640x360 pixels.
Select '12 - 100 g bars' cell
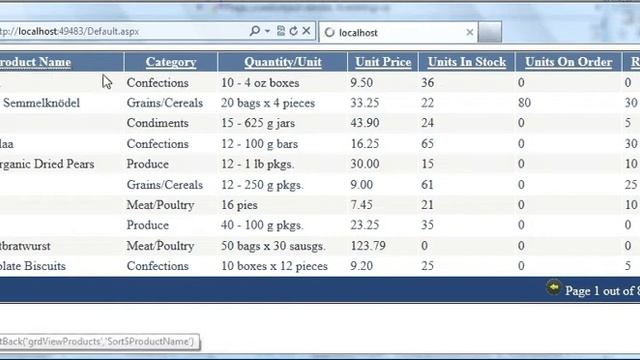pos(260,144)
